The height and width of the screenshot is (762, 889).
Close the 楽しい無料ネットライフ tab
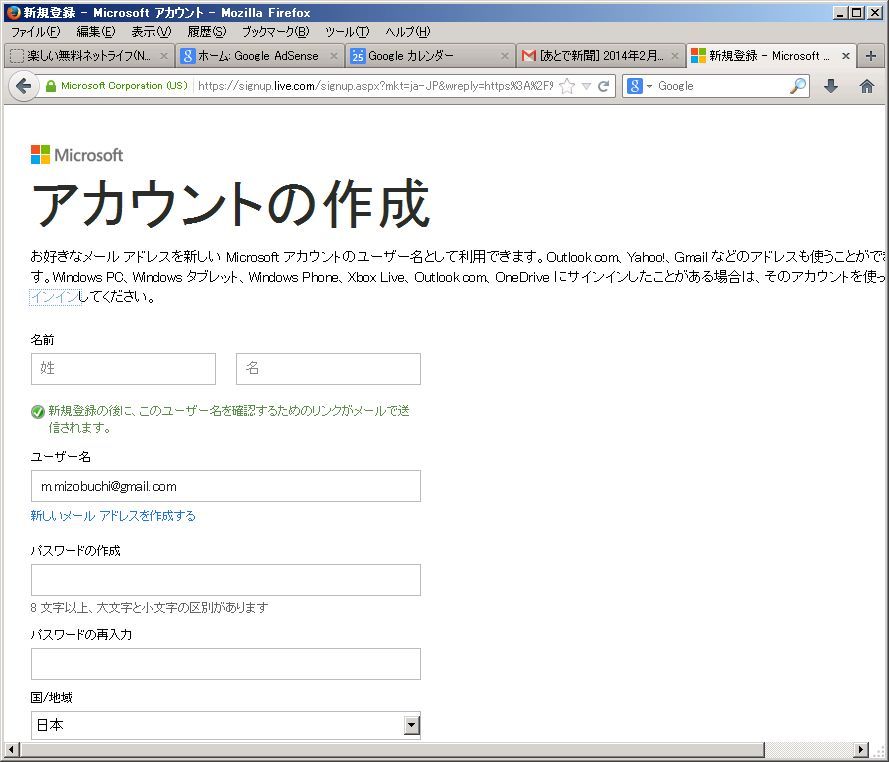click(163, 56)
